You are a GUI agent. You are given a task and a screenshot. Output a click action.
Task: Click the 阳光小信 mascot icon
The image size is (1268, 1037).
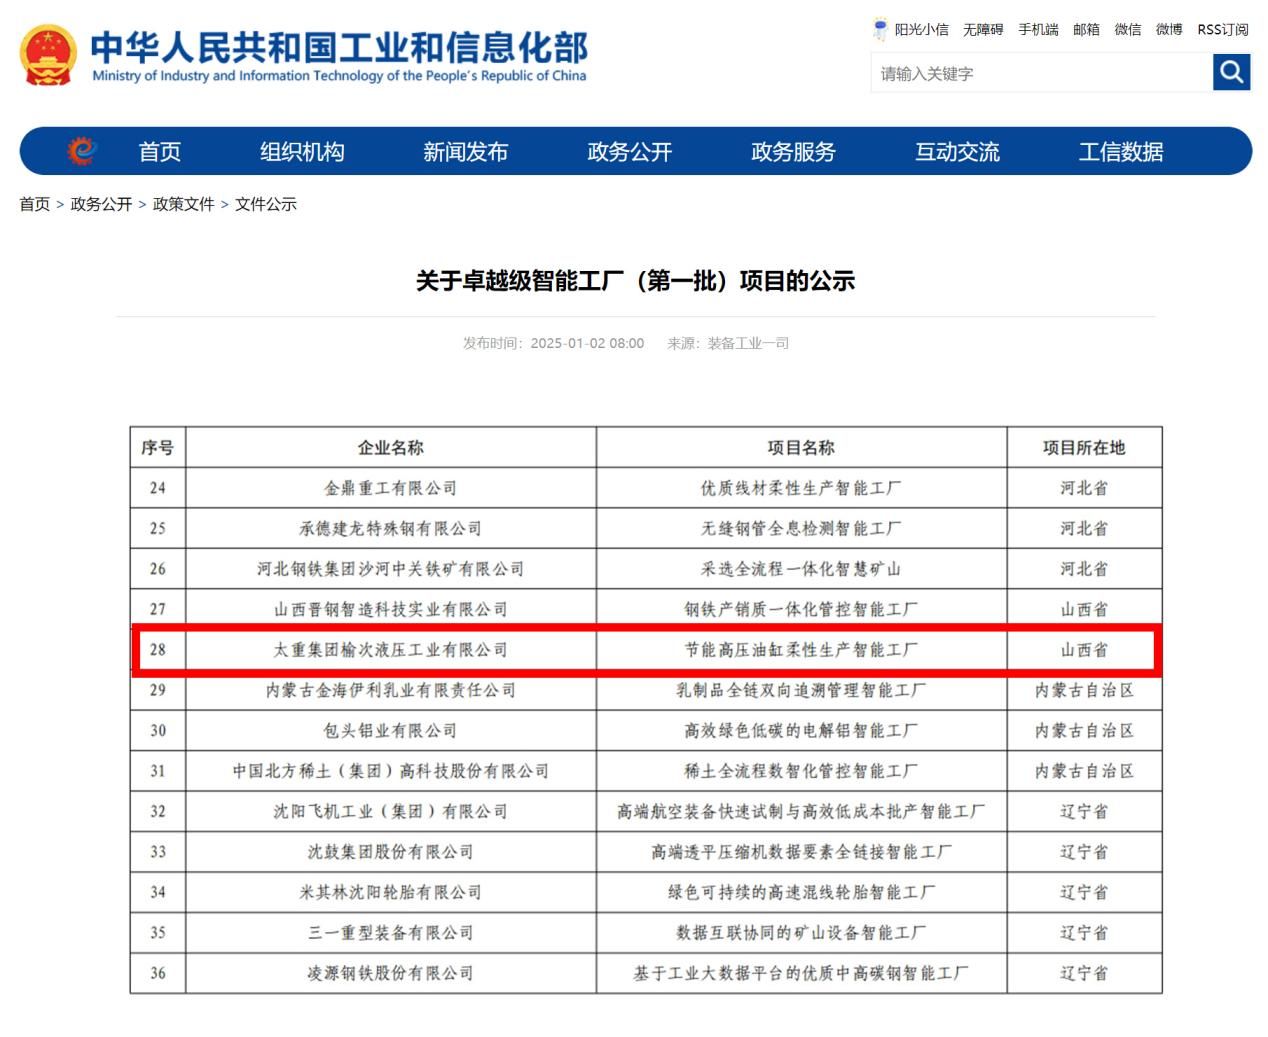point(880,29)
